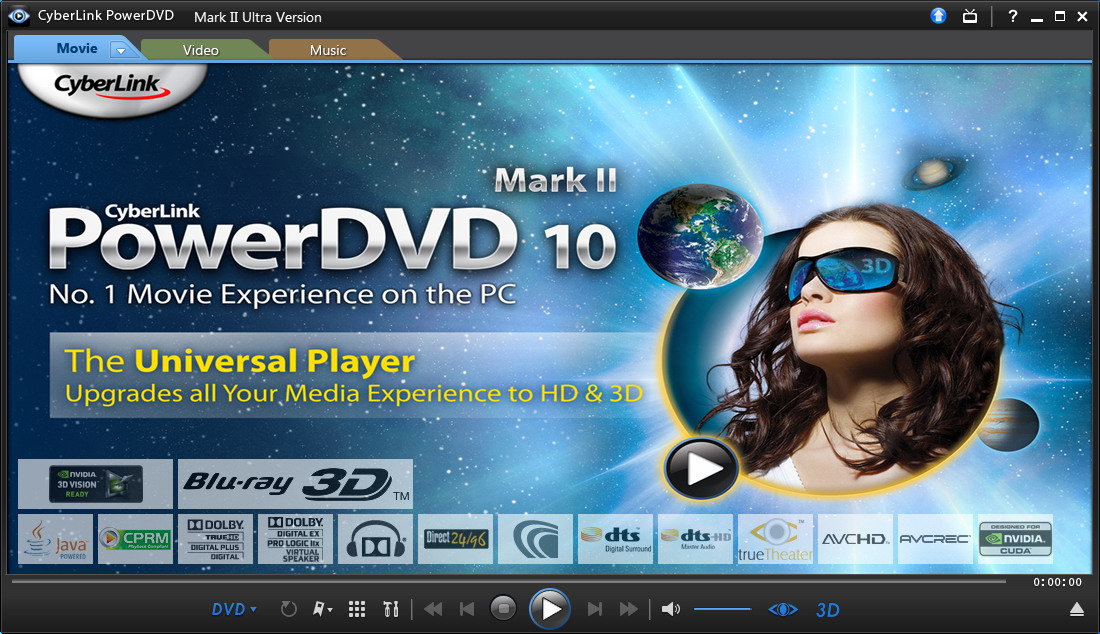Screen dimensions: 1100x634
Task: Click the NVIDIA CUDA badge
Action: point(1015,539)
